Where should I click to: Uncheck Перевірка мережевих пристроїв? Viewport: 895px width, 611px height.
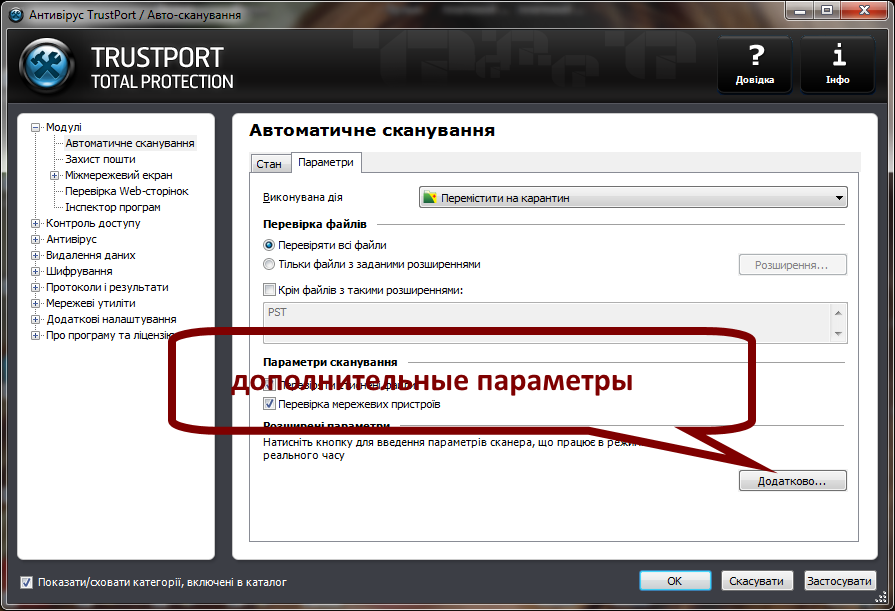coord(268,404)
